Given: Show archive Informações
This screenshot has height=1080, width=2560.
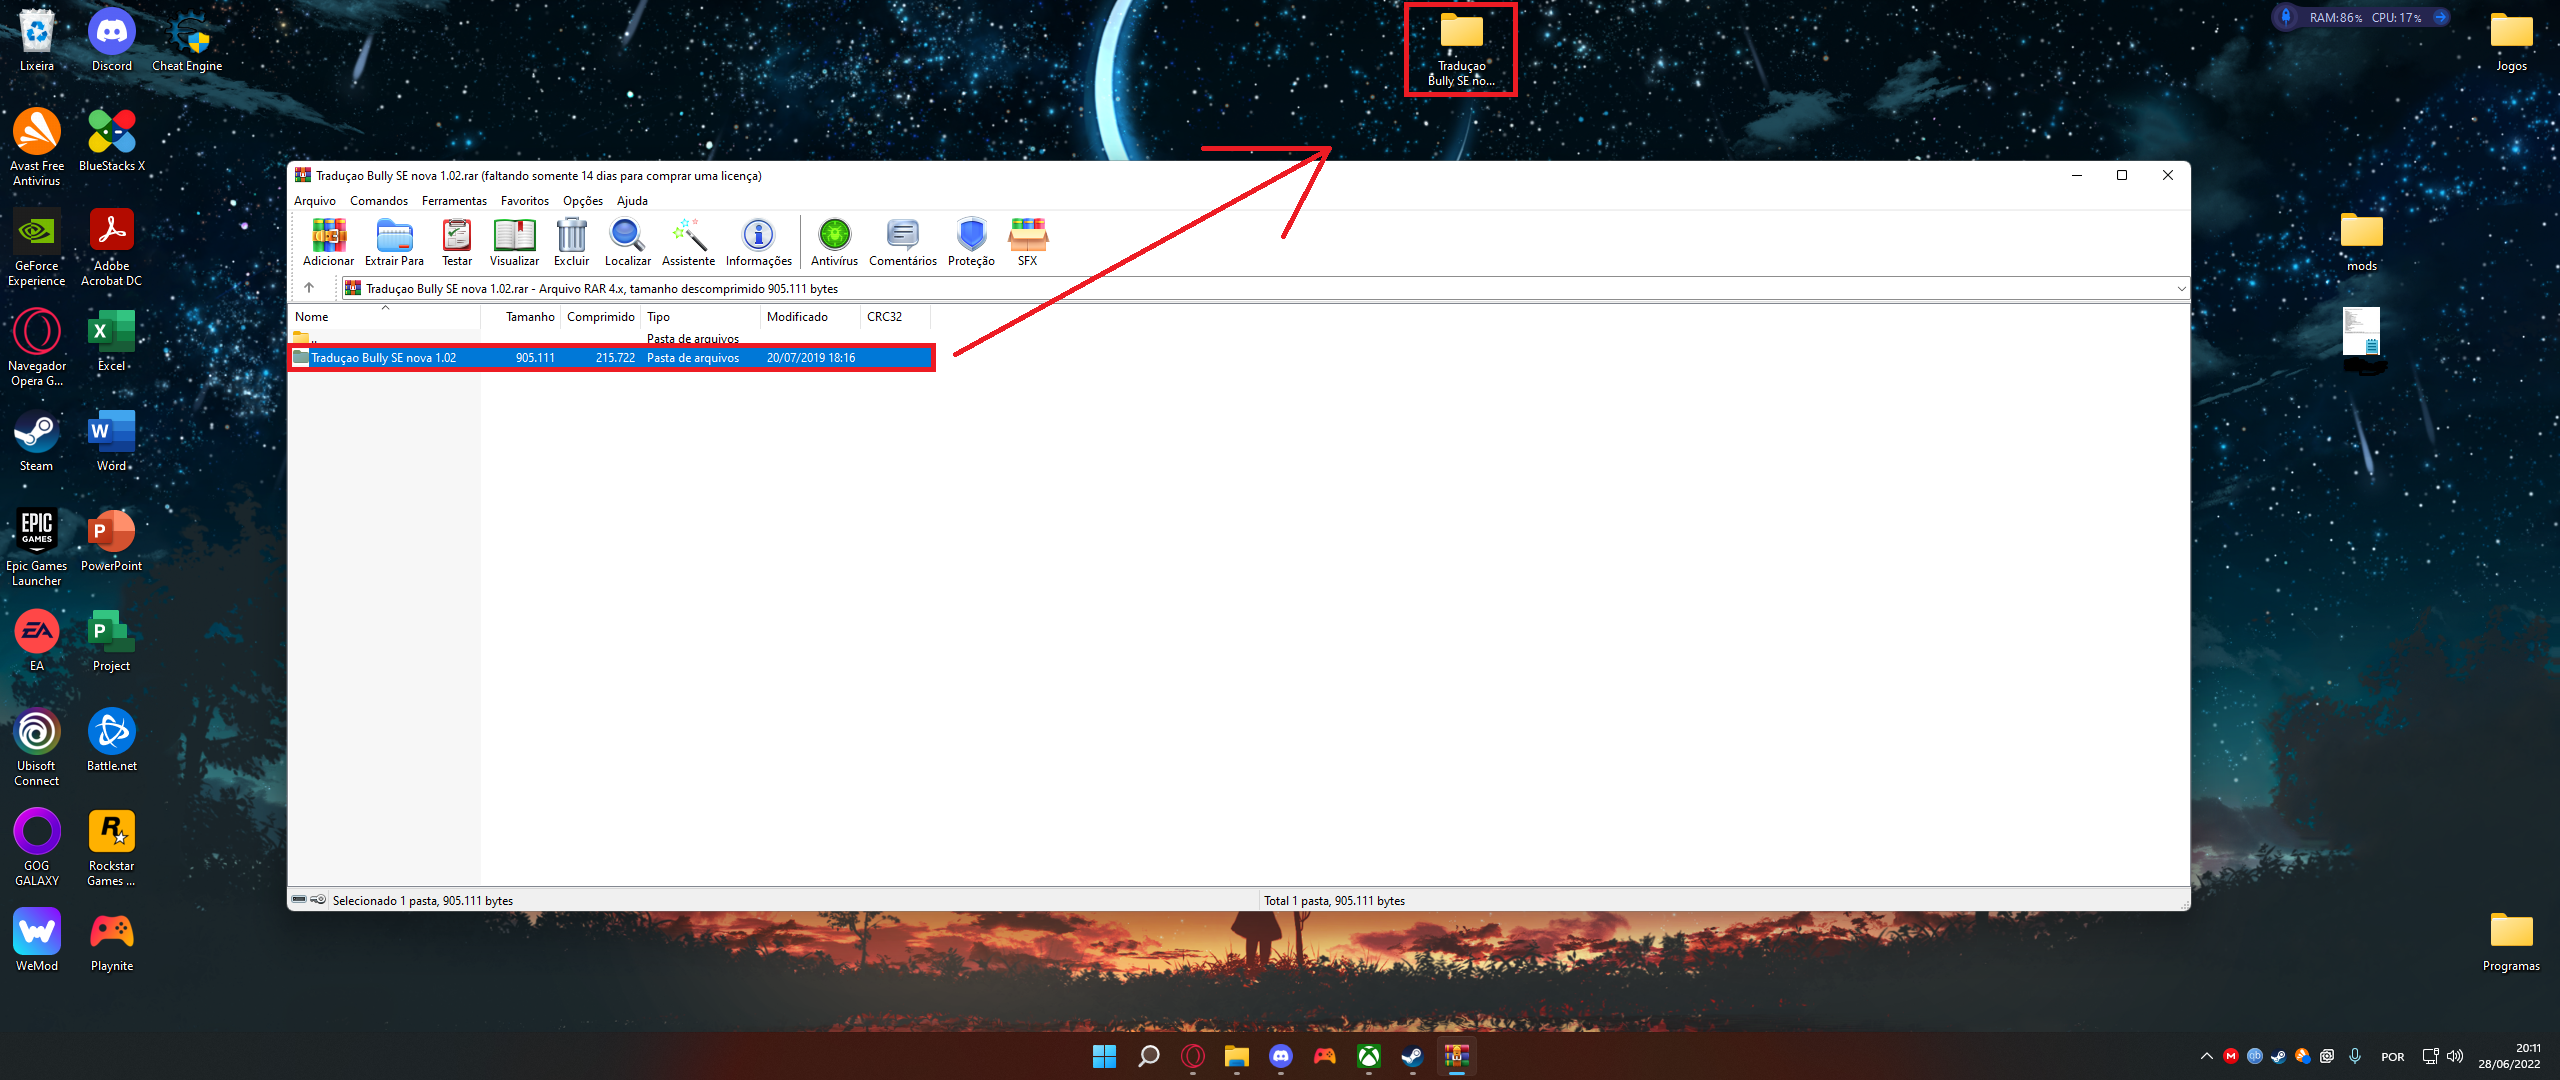Looking at the screenshot, I should [758, 241].
